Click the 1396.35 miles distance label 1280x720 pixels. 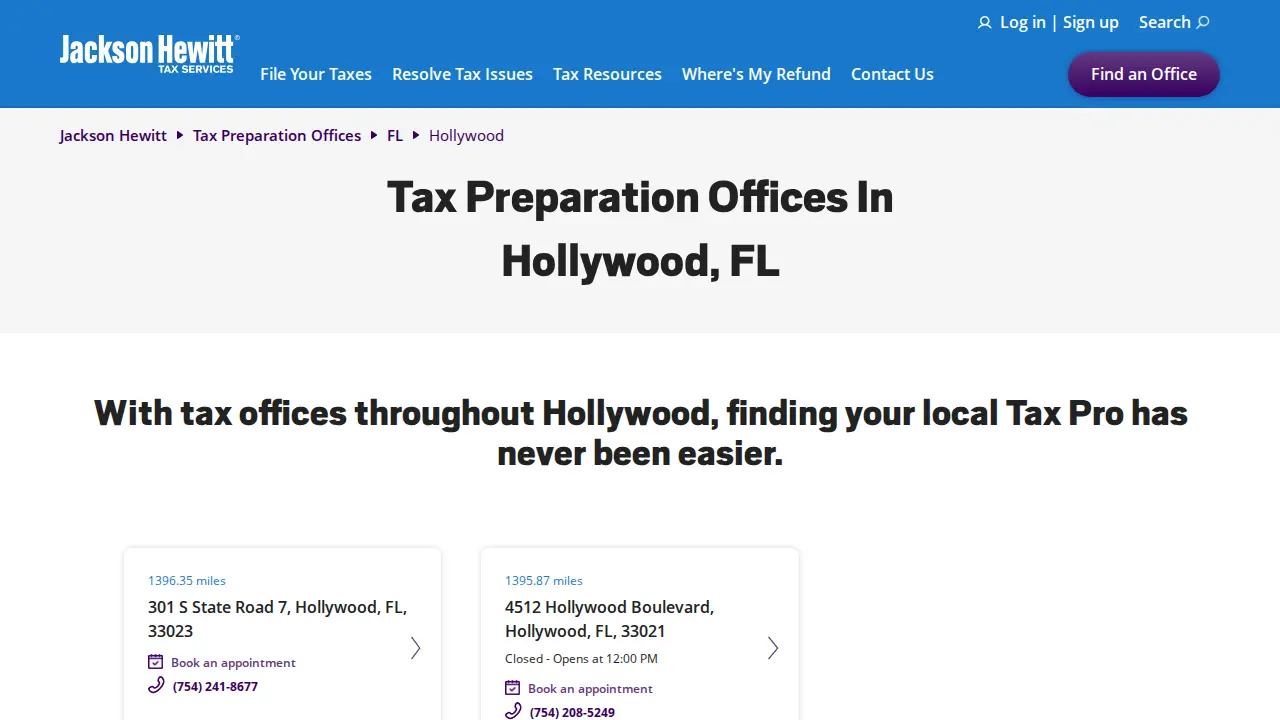click(x=187, y=580)
